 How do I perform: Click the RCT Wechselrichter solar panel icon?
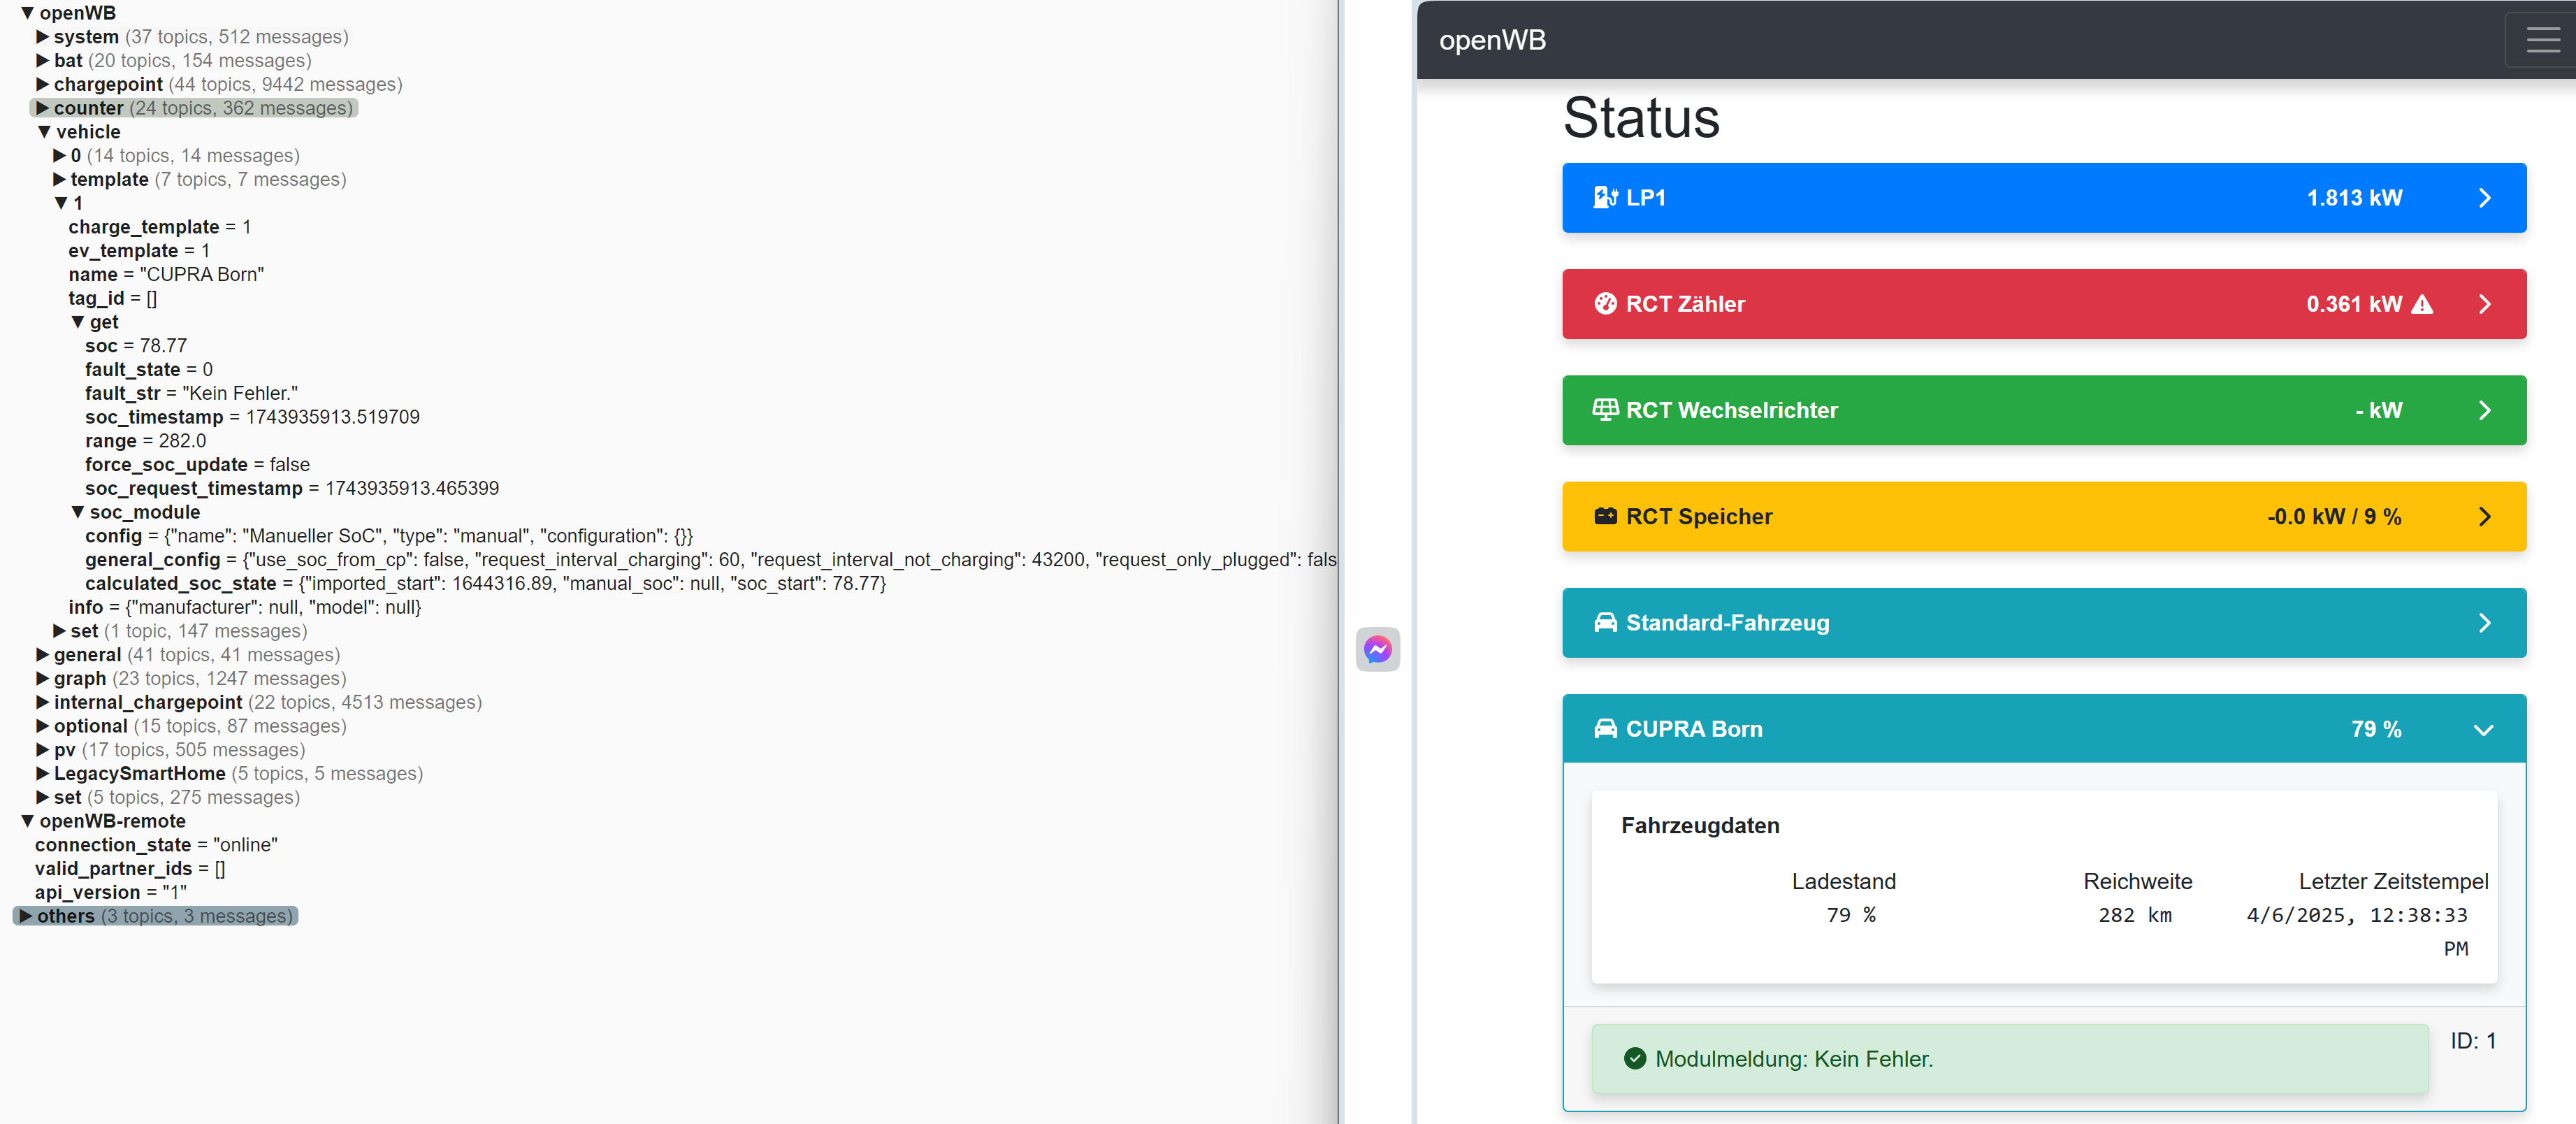tap(1605, 410)
